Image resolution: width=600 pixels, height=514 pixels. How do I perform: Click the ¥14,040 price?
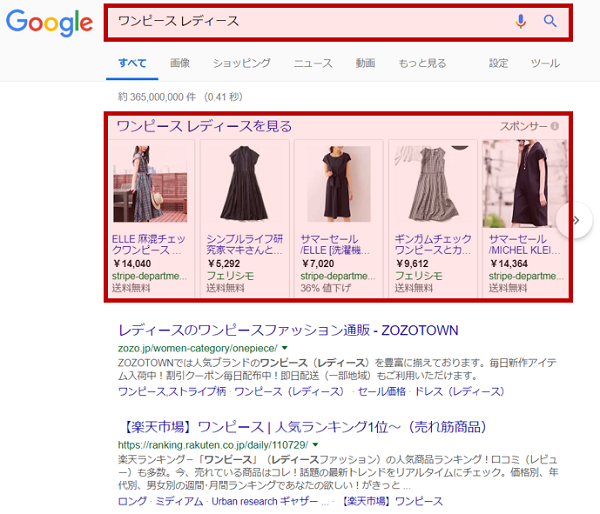point(132,264)
